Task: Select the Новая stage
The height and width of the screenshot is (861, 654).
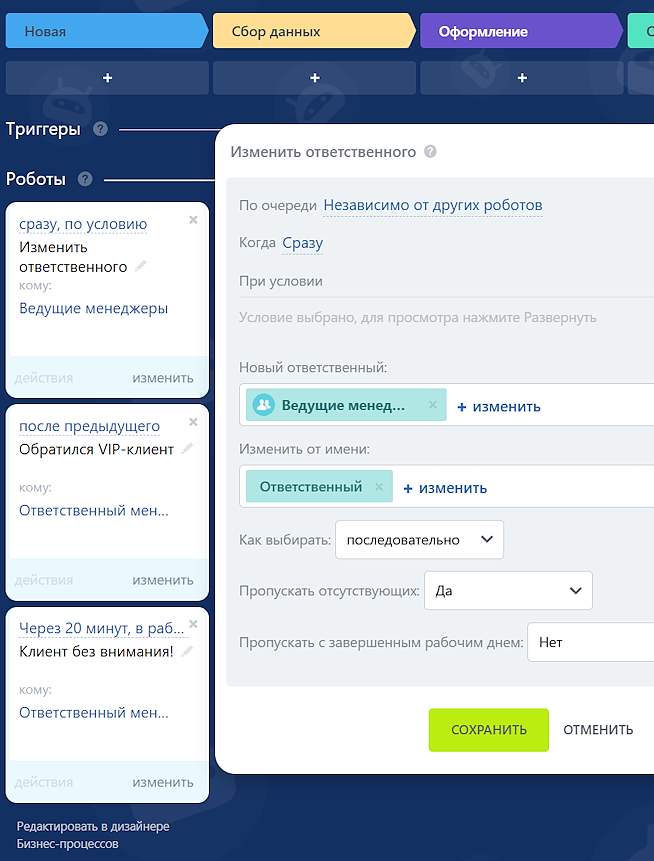Action: click(x=107, y=31)
